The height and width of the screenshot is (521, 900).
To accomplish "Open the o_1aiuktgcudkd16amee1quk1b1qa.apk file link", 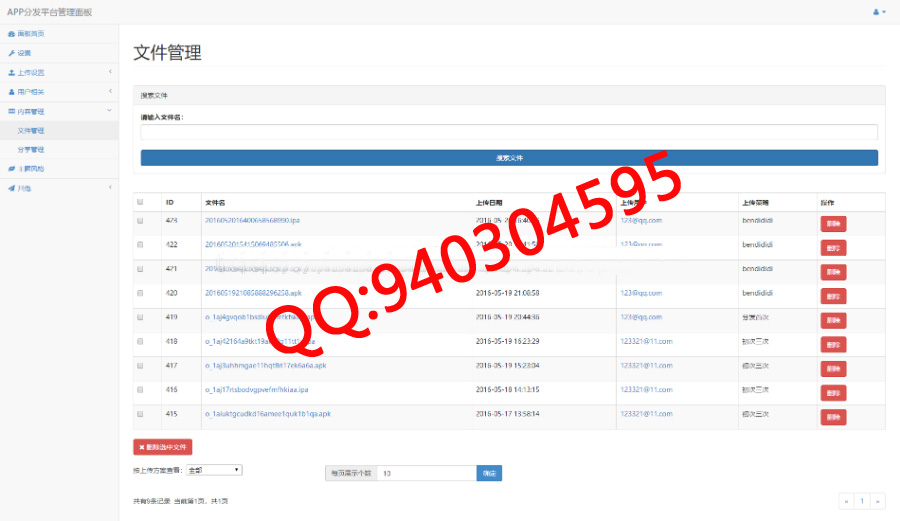I will point(267,414).
